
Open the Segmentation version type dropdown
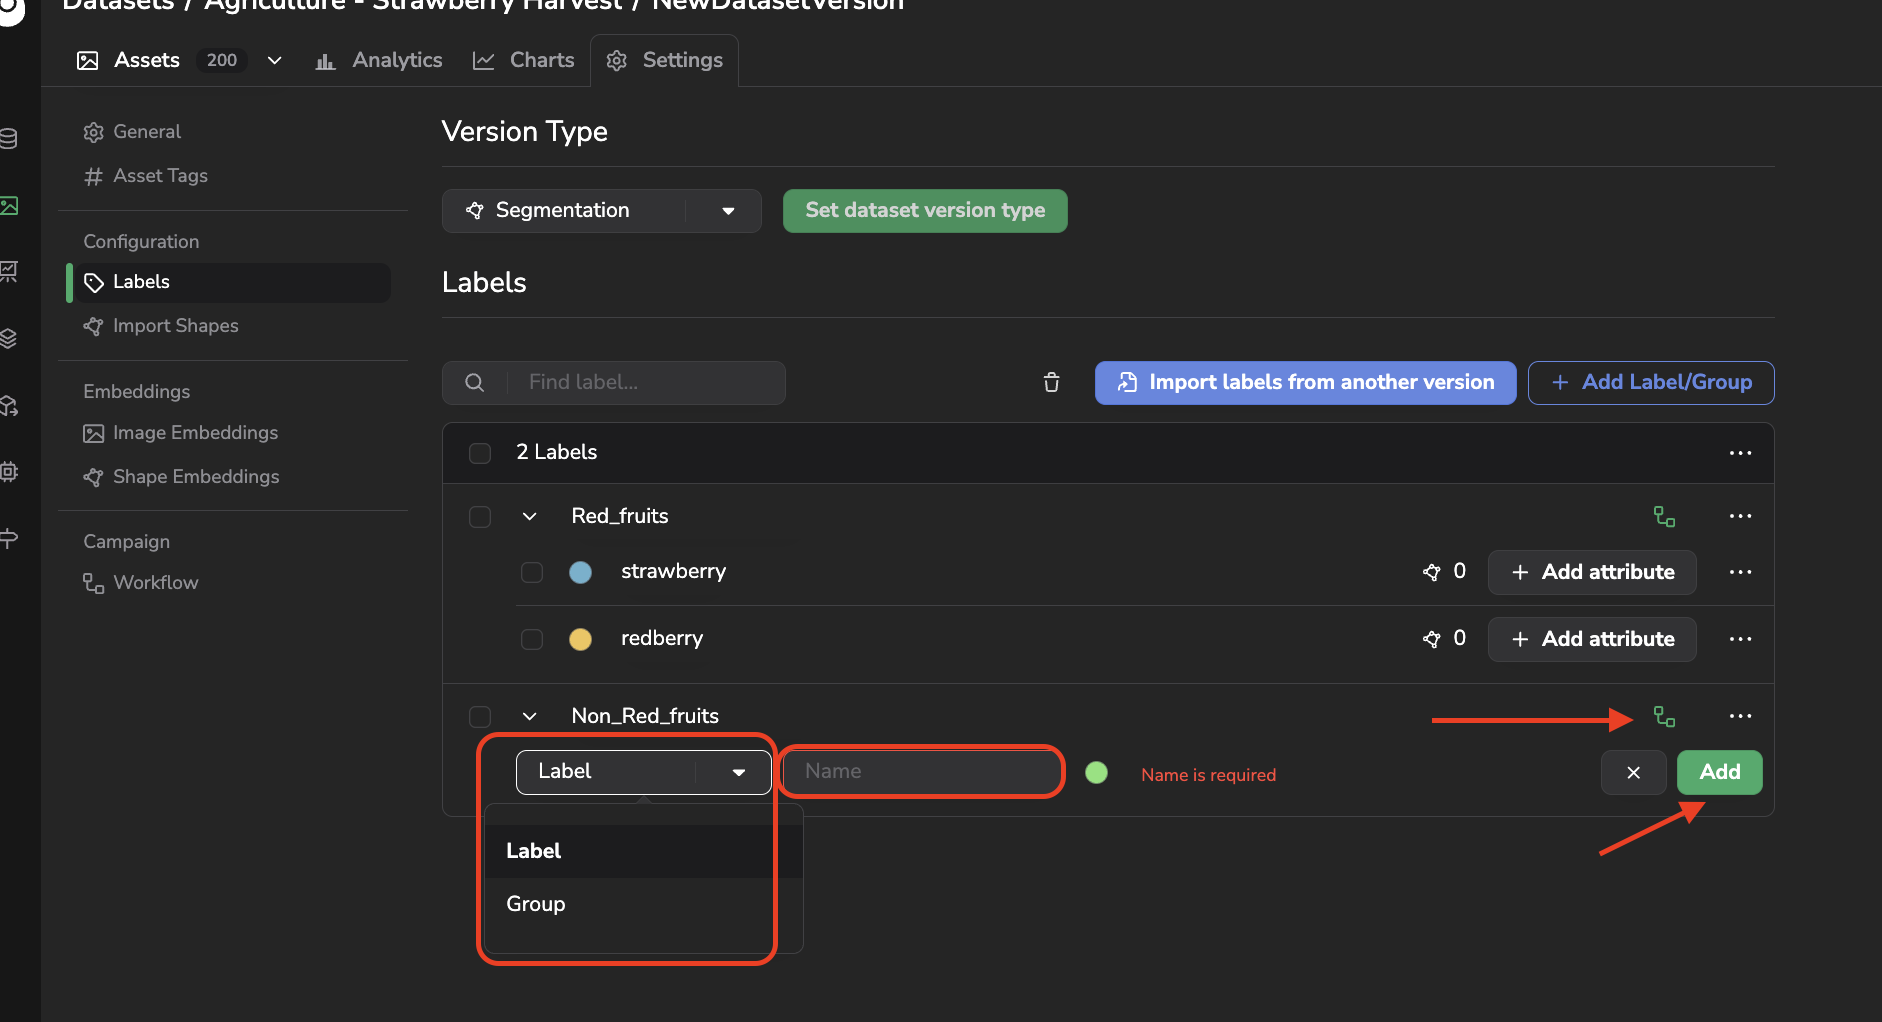pos(602,211)
